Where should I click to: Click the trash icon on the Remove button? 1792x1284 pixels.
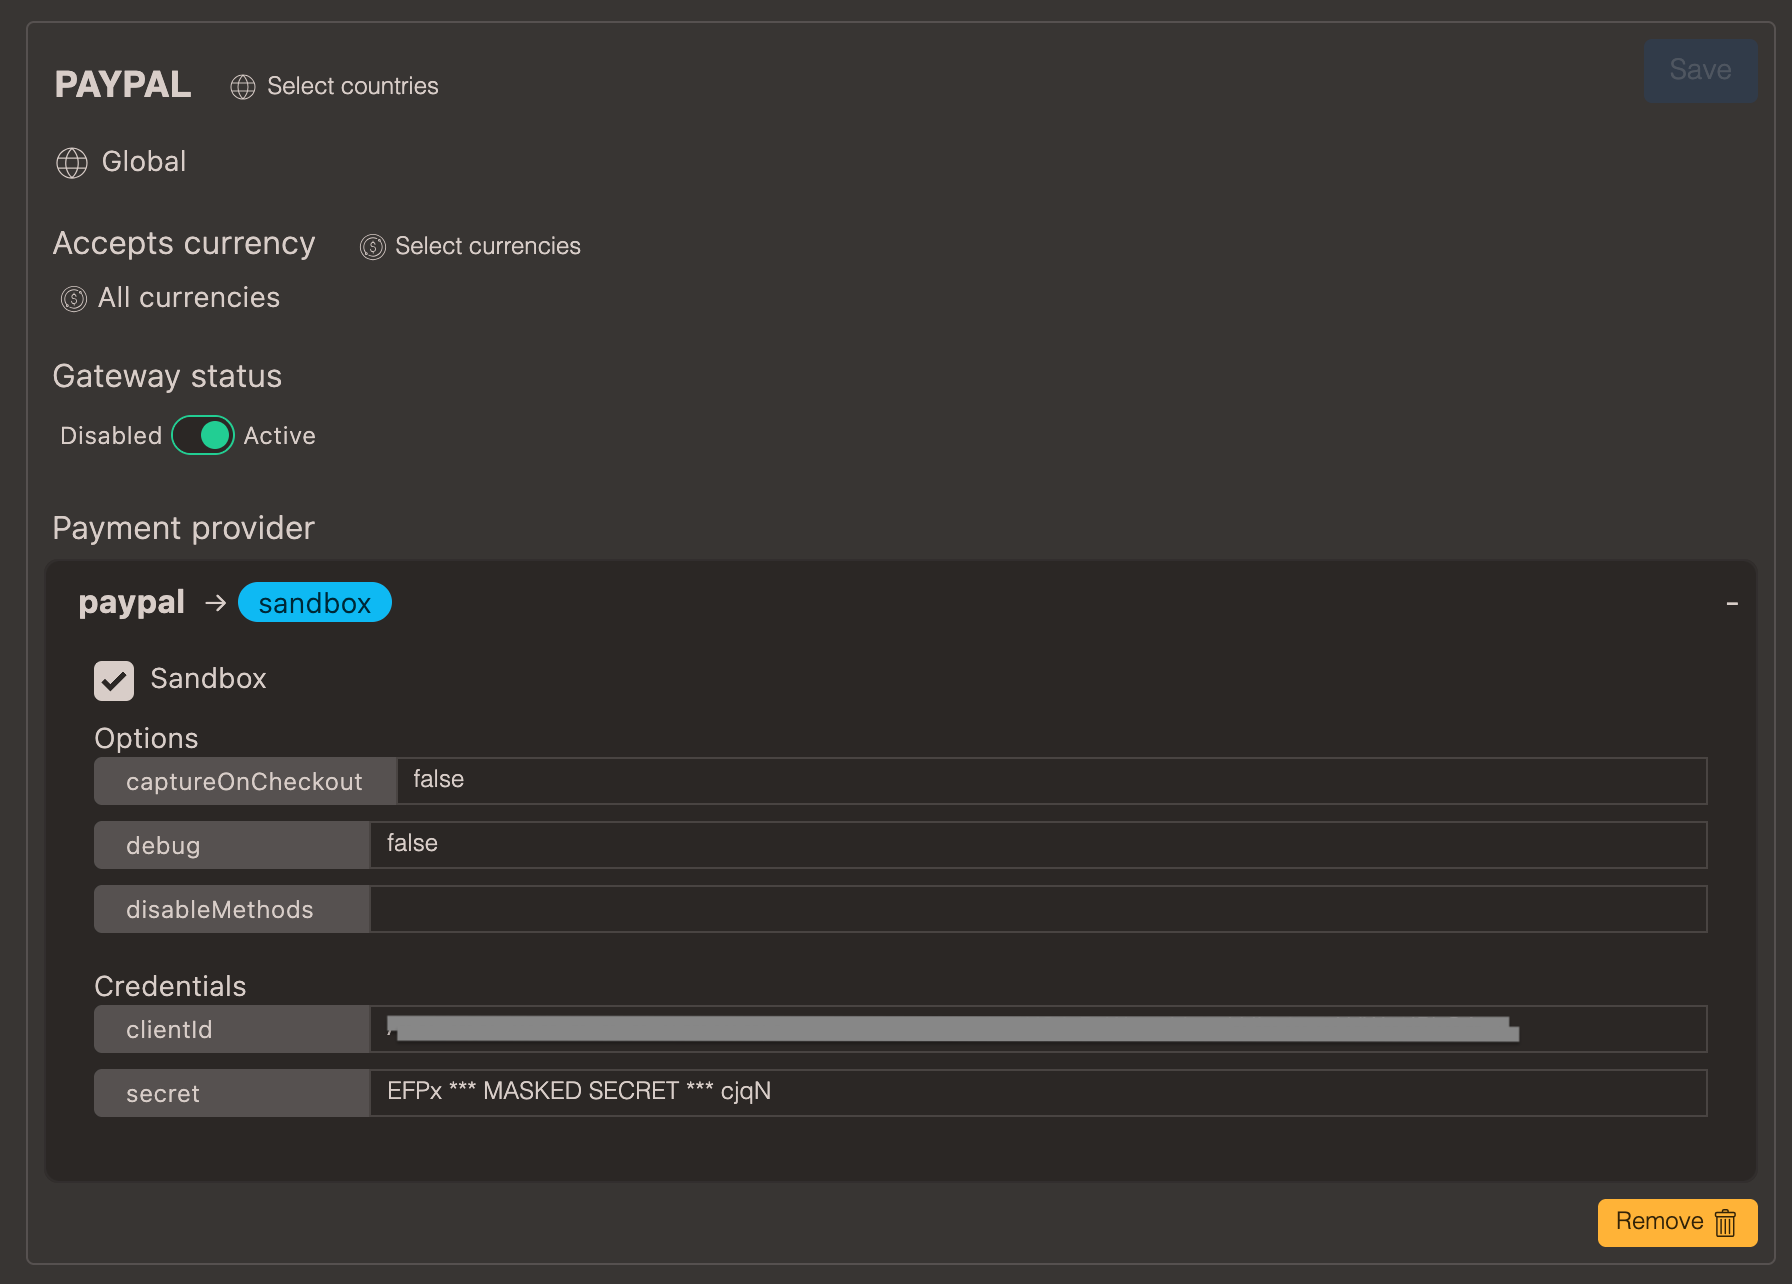[x=1727, y=1222]
